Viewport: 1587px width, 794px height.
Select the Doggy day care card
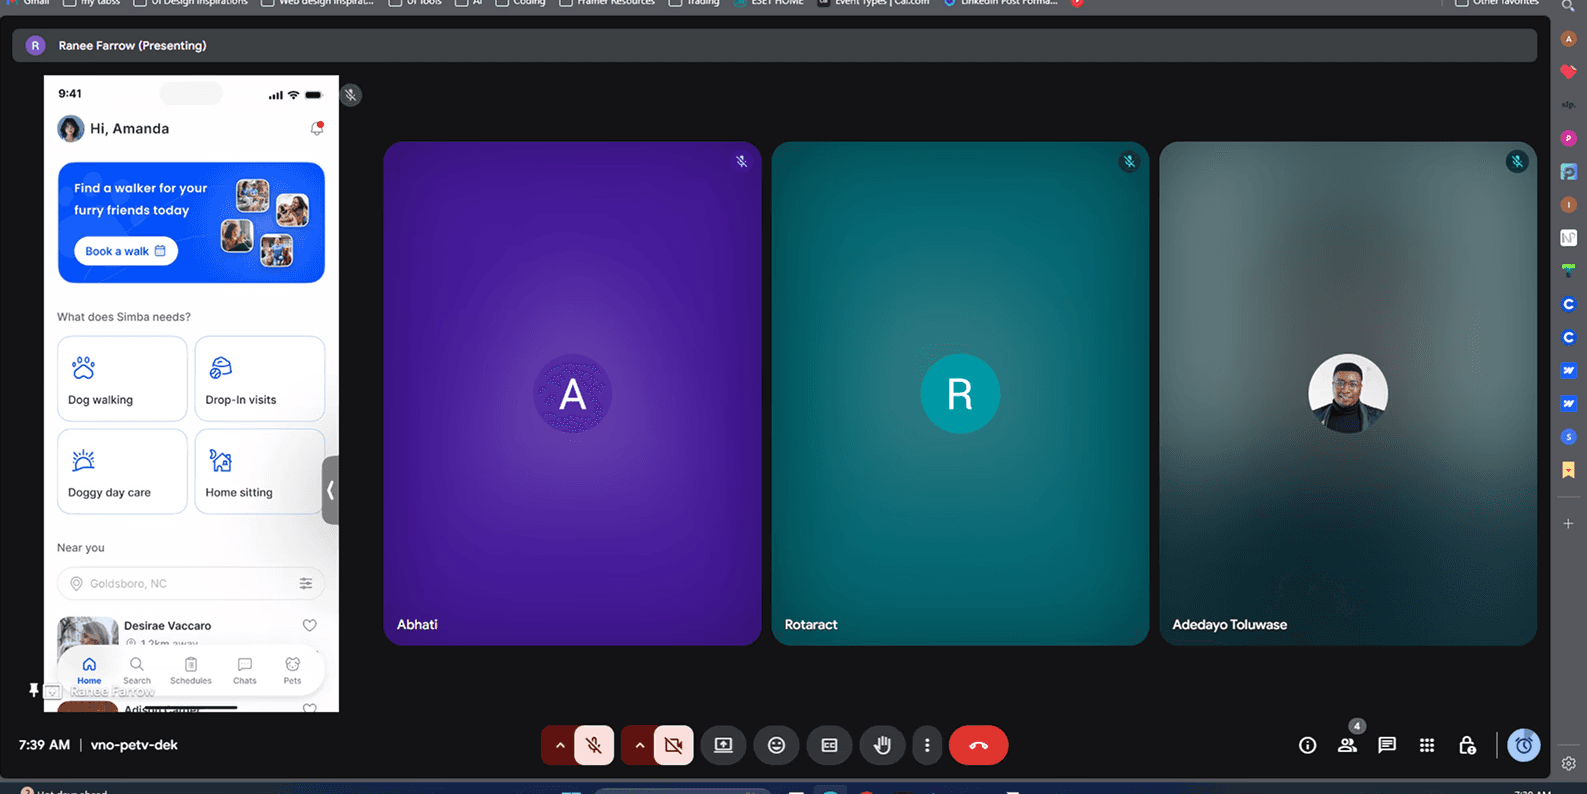pos(122,471)
